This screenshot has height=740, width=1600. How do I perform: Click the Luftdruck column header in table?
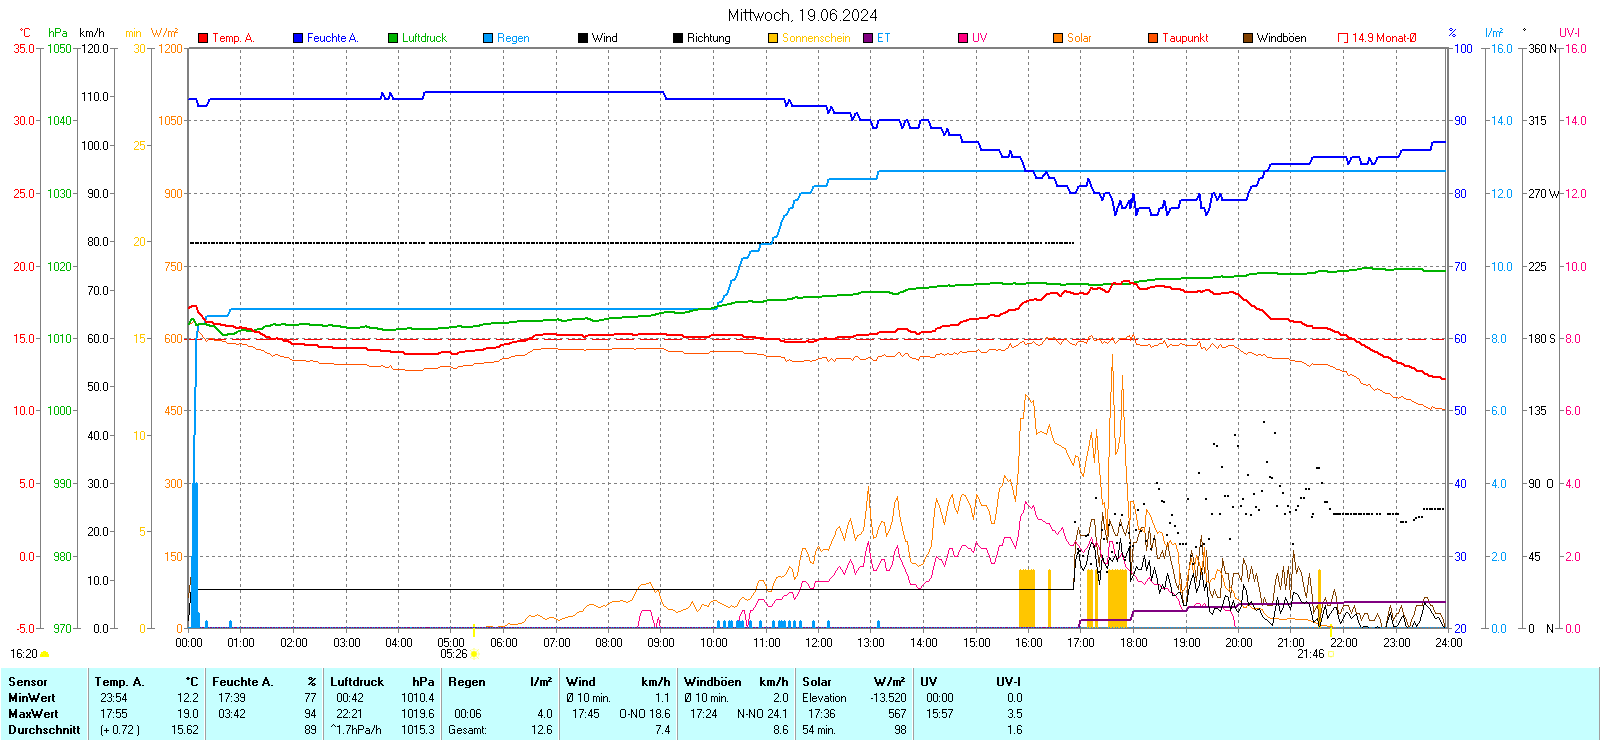coord(357,682)
